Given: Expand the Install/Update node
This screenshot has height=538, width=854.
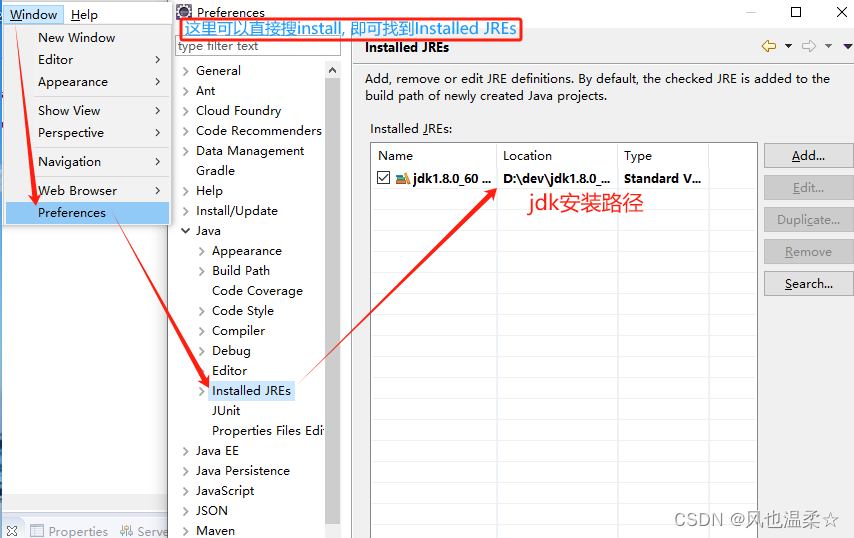Looking at the screenshot, I should pos(186,211).
